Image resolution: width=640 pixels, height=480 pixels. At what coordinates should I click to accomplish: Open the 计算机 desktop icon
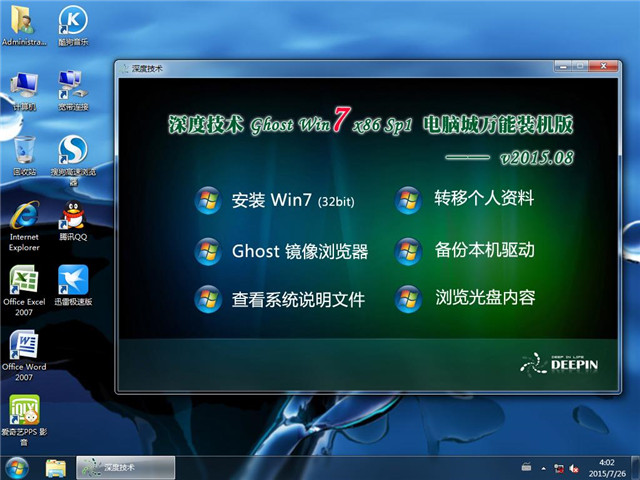(24, 91)
